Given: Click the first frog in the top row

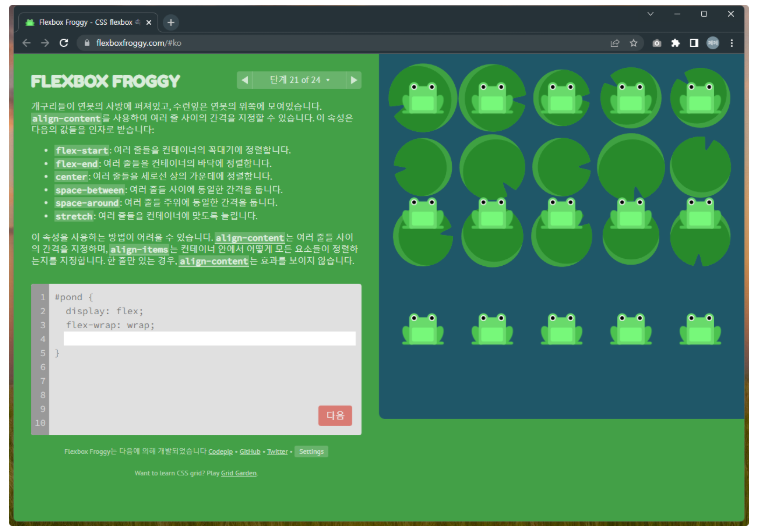Looking at the screenshot, I should coord(423,97).
